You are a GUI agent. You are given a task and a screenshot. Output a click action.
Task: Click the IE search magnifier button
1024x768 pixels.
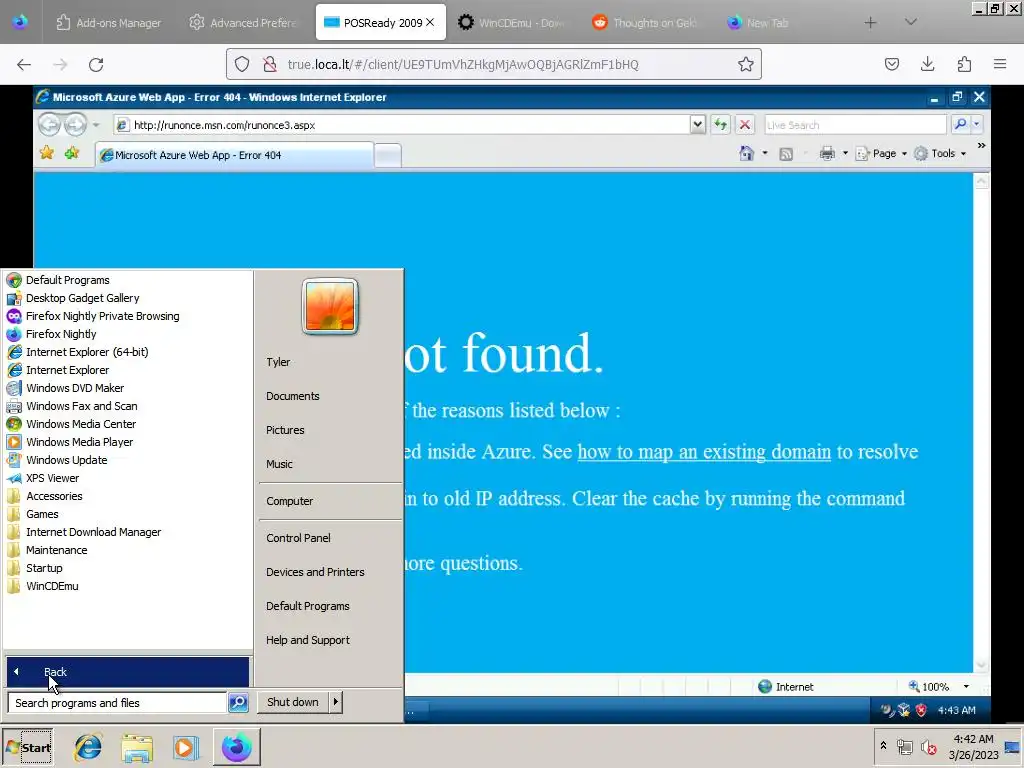point(960,124)
